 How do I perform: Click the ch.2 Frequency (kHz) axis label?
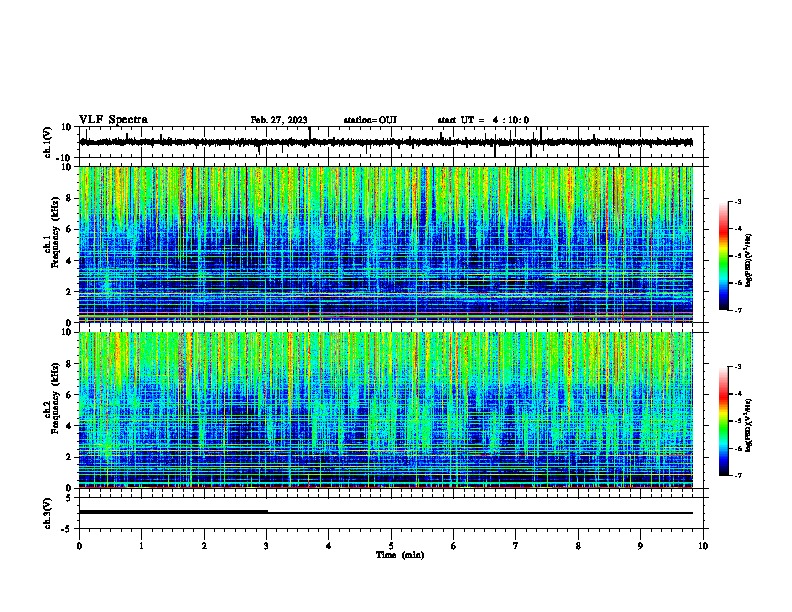point(54,399)
